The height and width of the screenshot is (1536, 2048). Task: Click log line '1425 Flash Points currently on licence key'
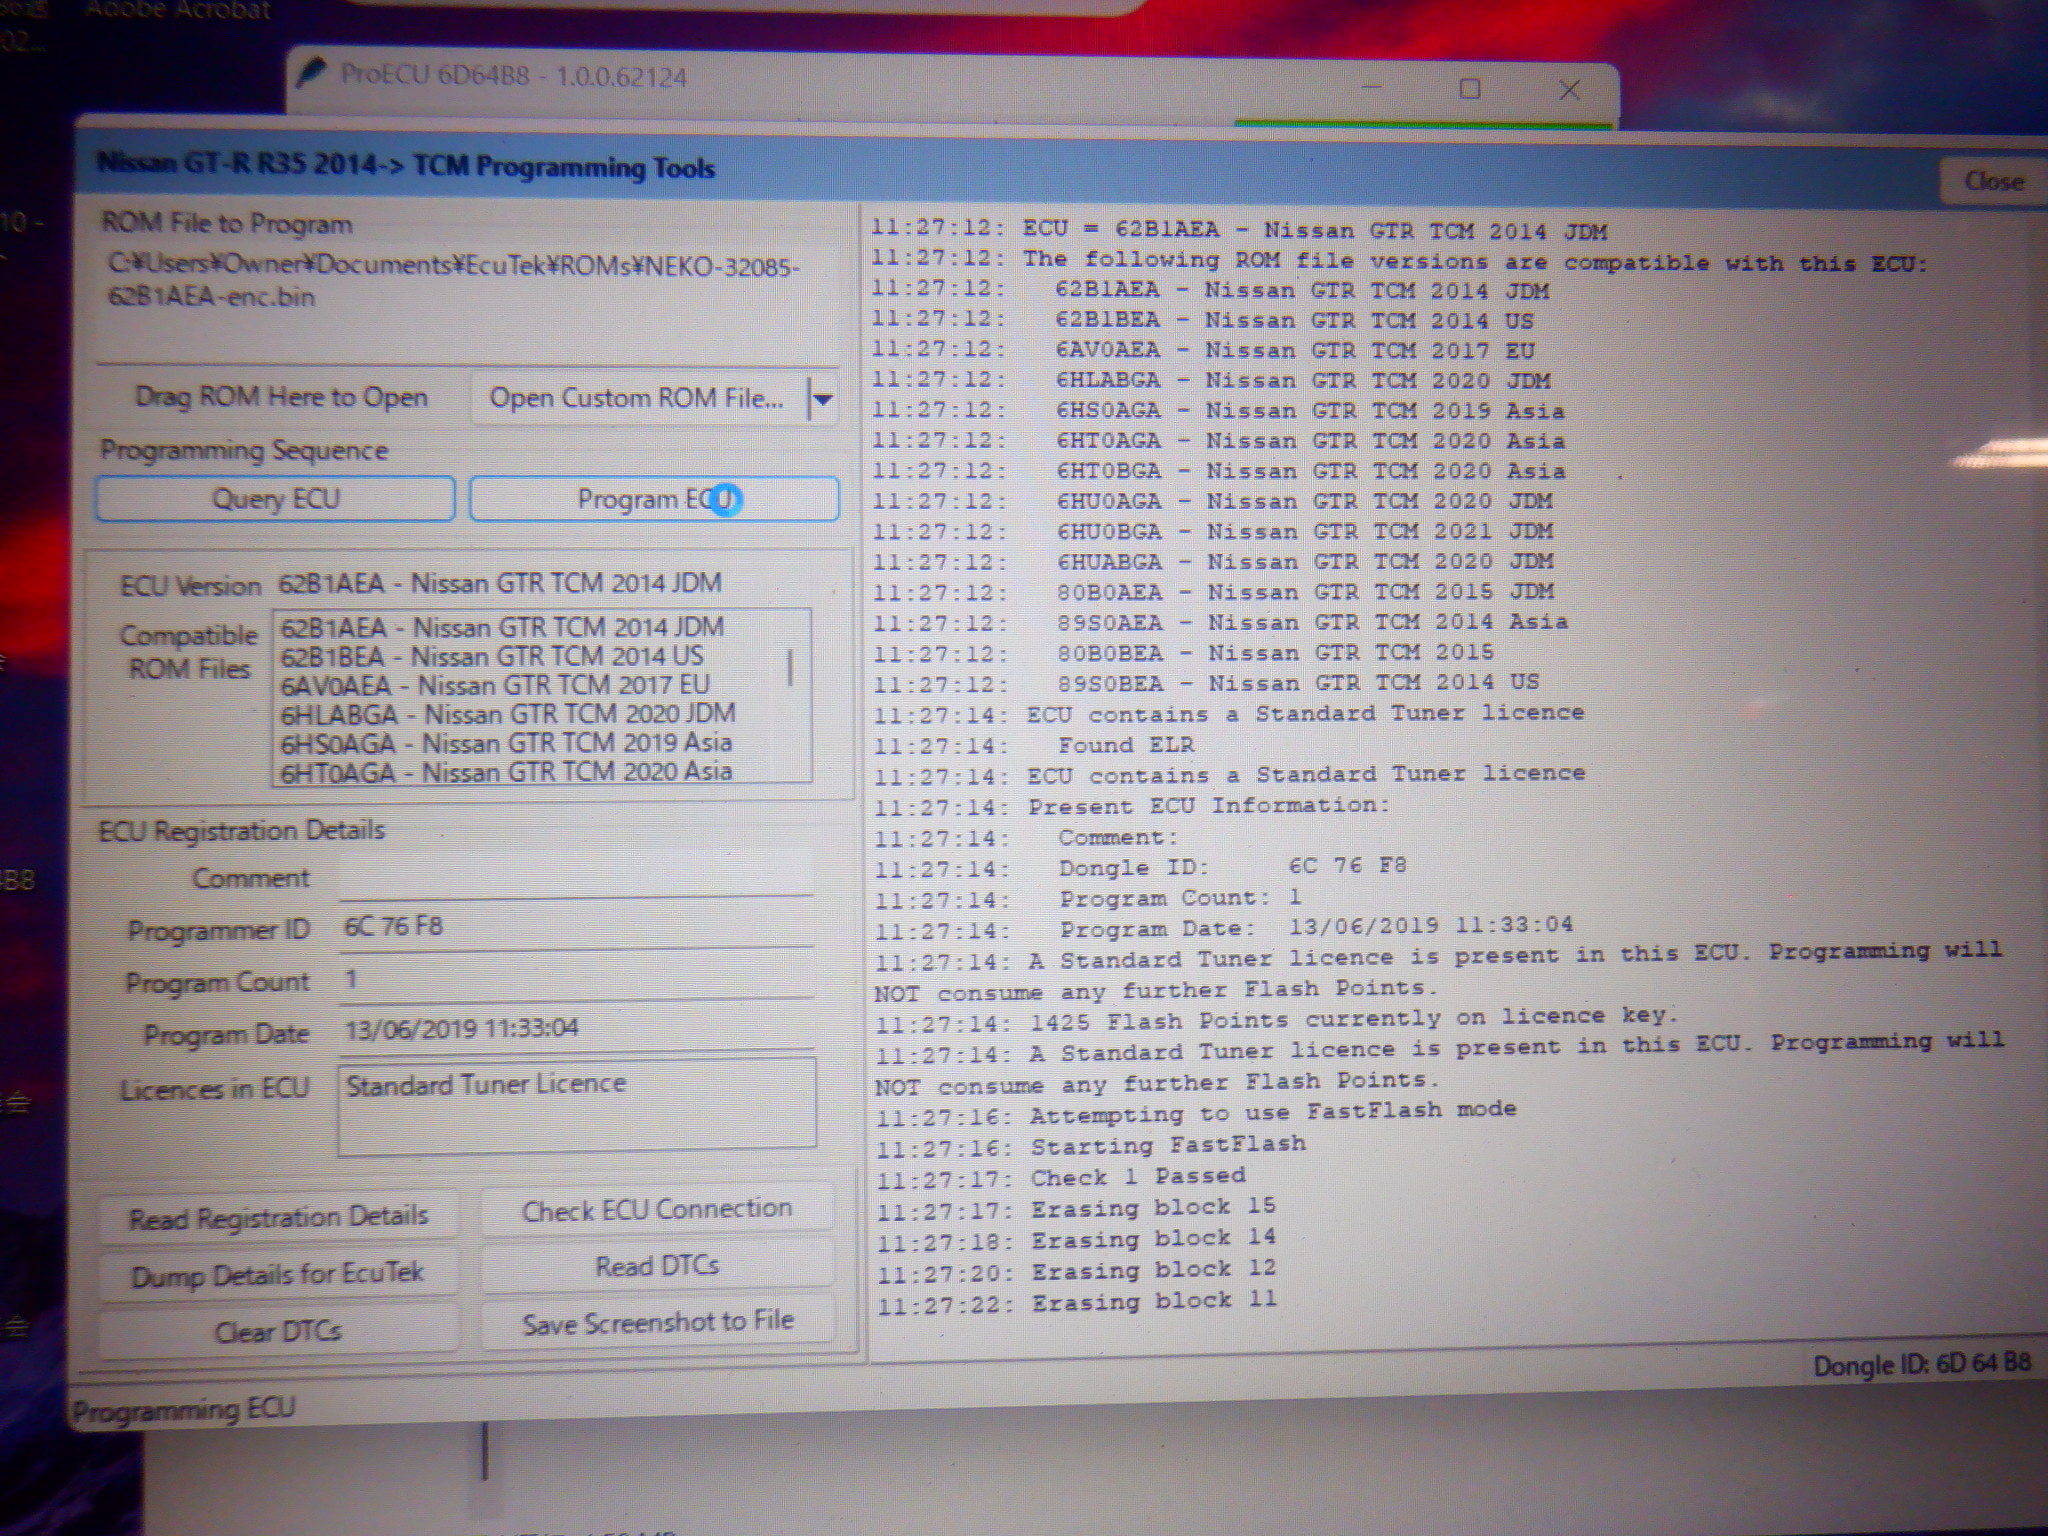tap(1276, 1020)
